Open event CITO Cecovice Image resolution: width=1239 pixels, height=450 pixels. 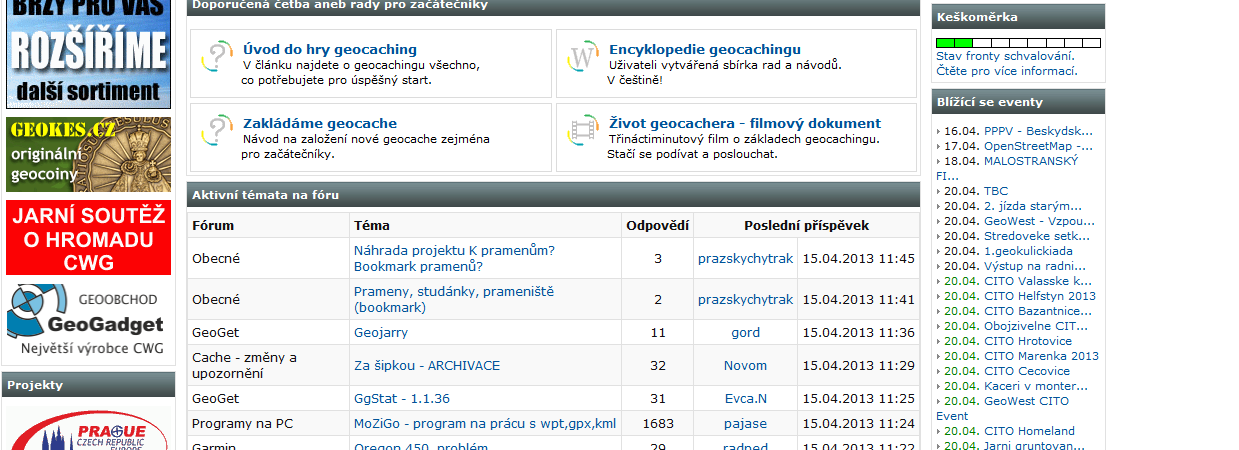[x=1027, y=370]
